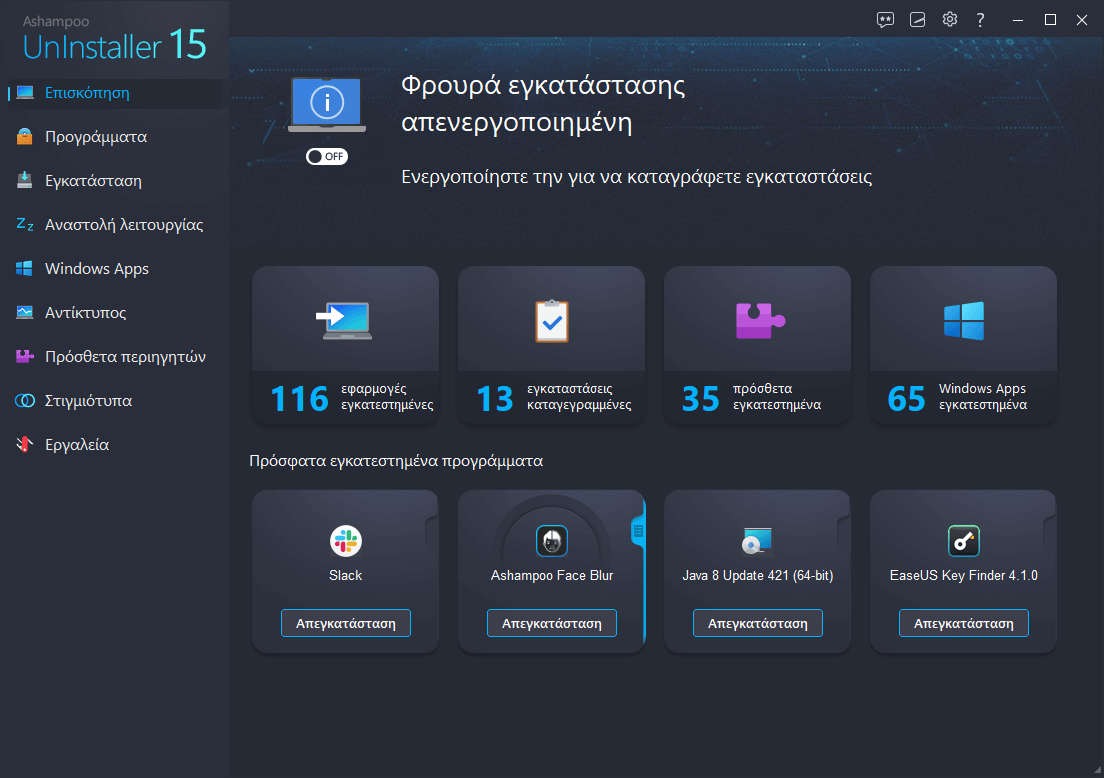Click the Windows logo icon in sidebar

click(25, 268)
